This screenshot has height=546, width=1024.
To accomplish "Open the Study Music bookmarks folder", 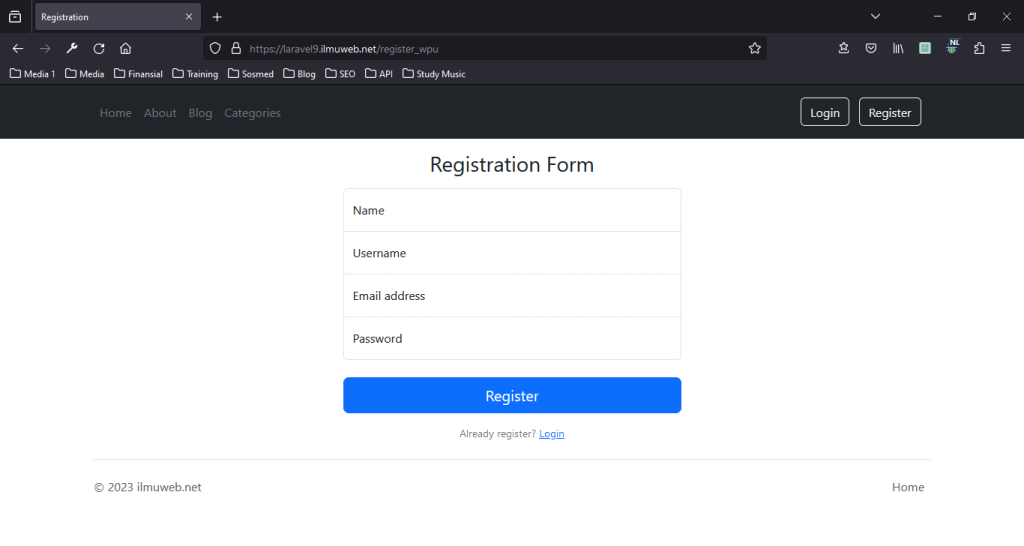I will click(x=434, y=74).
